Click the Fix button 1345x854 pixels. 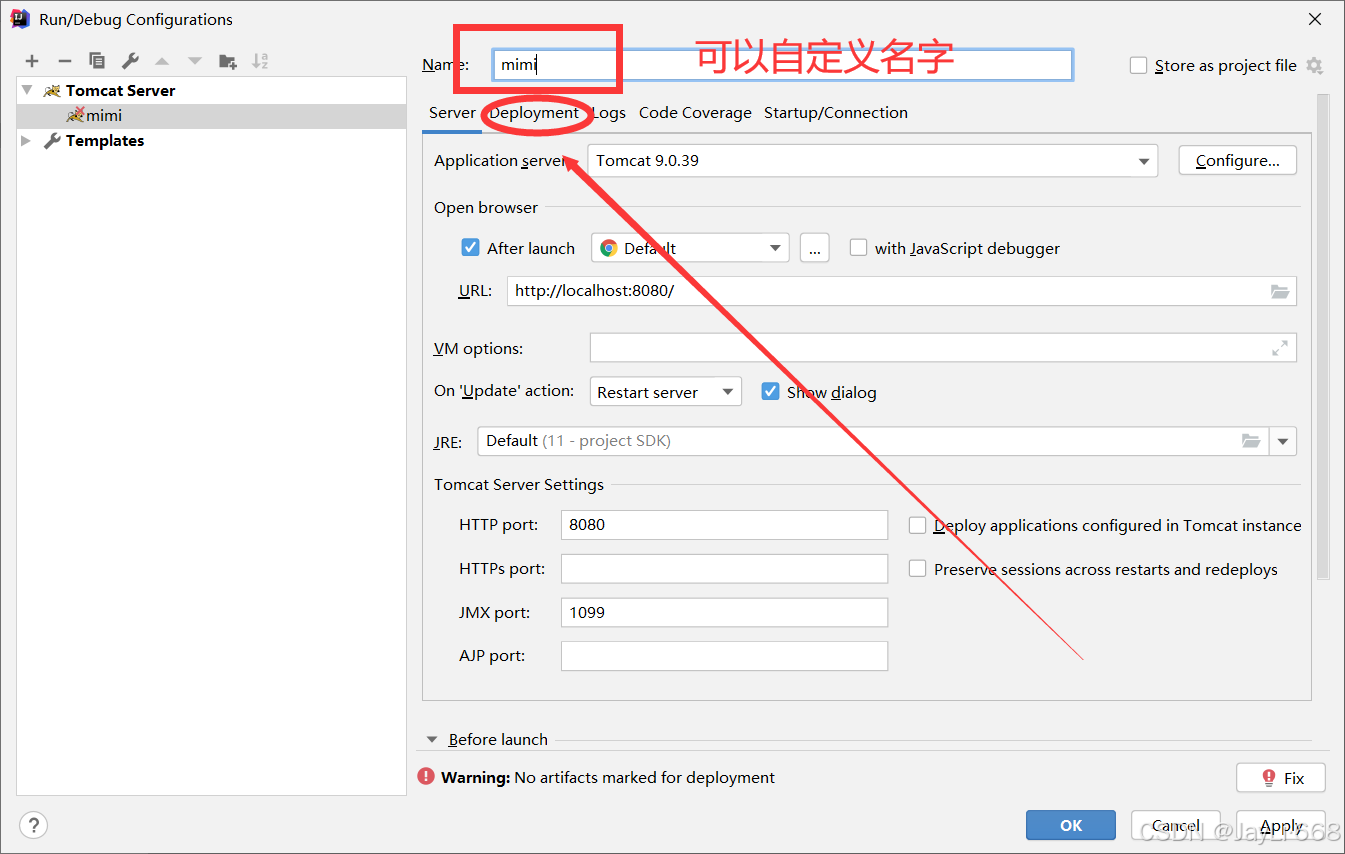(x=1281, y=777)
